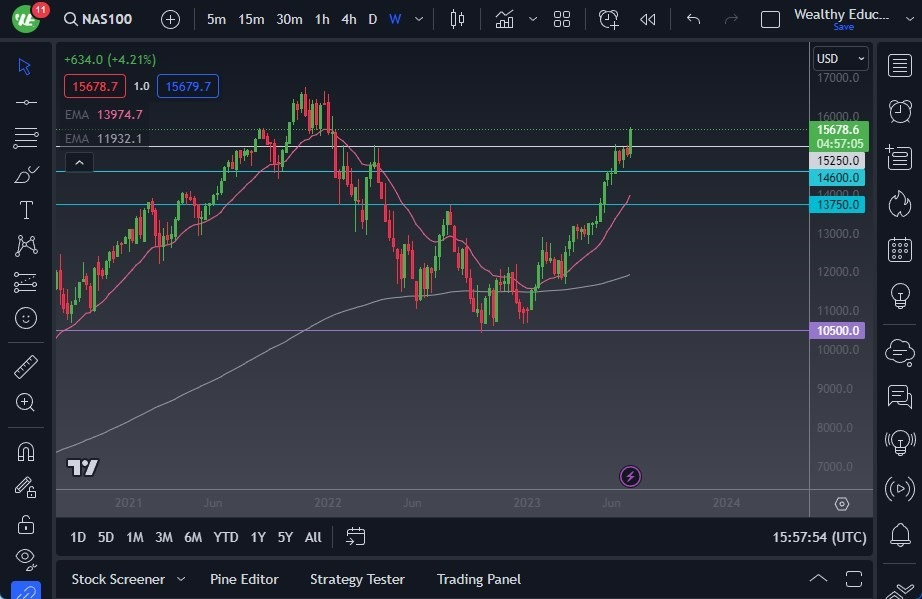
Task: Select the Text drawing tool
Action: 26,210
